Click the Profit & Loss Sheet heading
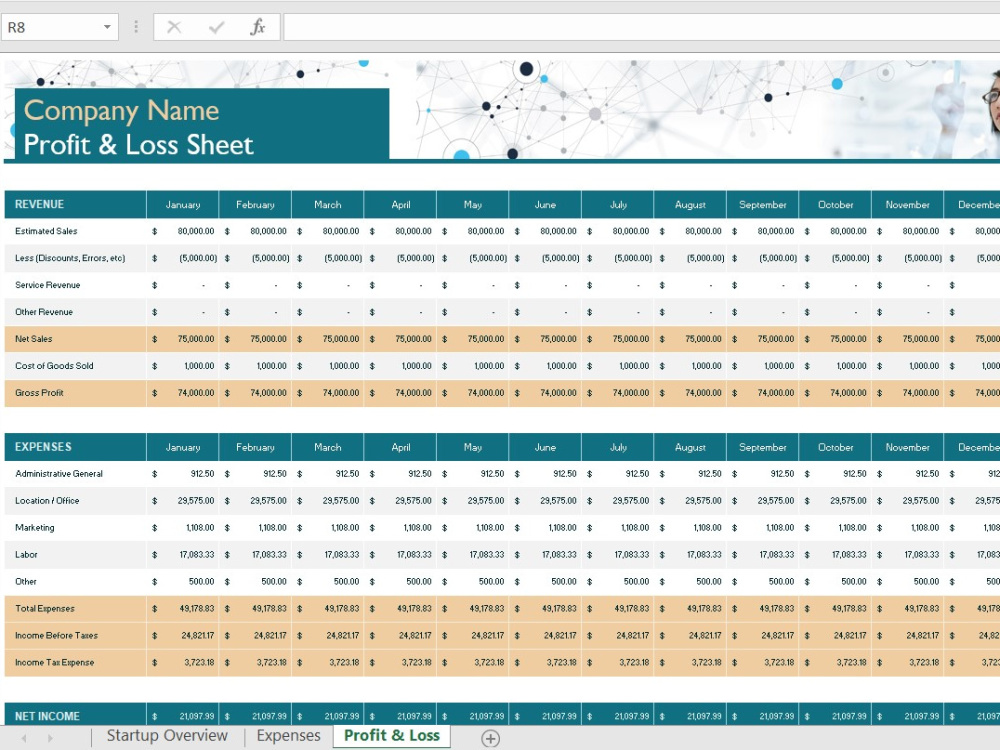 pos(138,145)
